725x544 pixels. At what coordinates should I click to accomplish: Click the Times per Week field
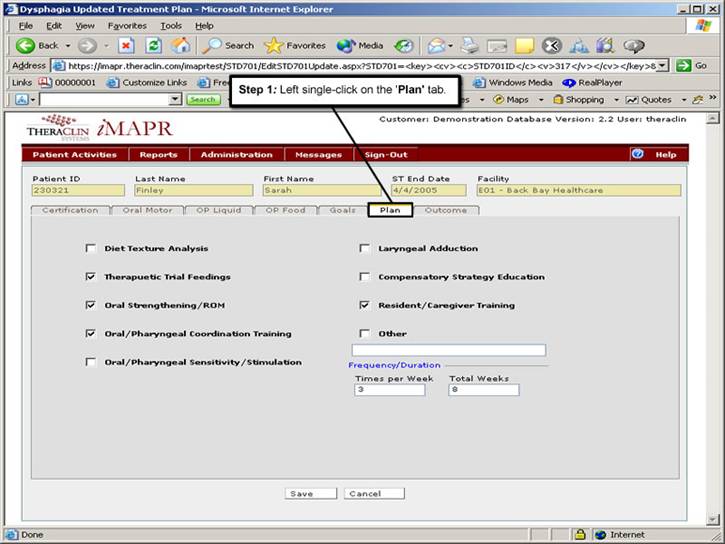click(x=389, y=390)
